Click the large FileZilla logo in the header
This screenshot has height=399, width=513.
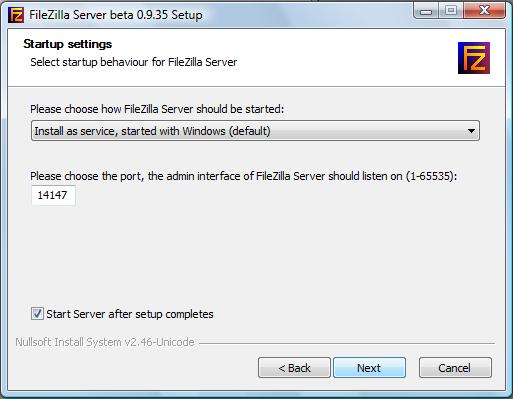(474, 58)
